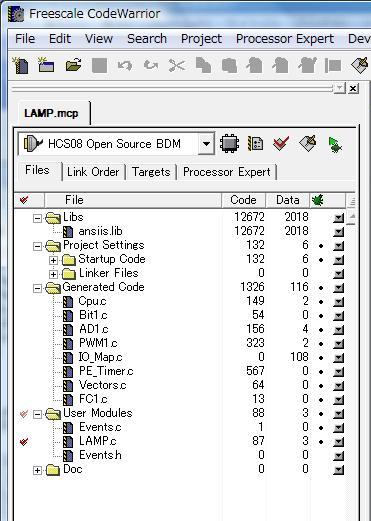Collapse the Generated Code folder
This screenshot has height=521, width=371.
click(38, 288)
